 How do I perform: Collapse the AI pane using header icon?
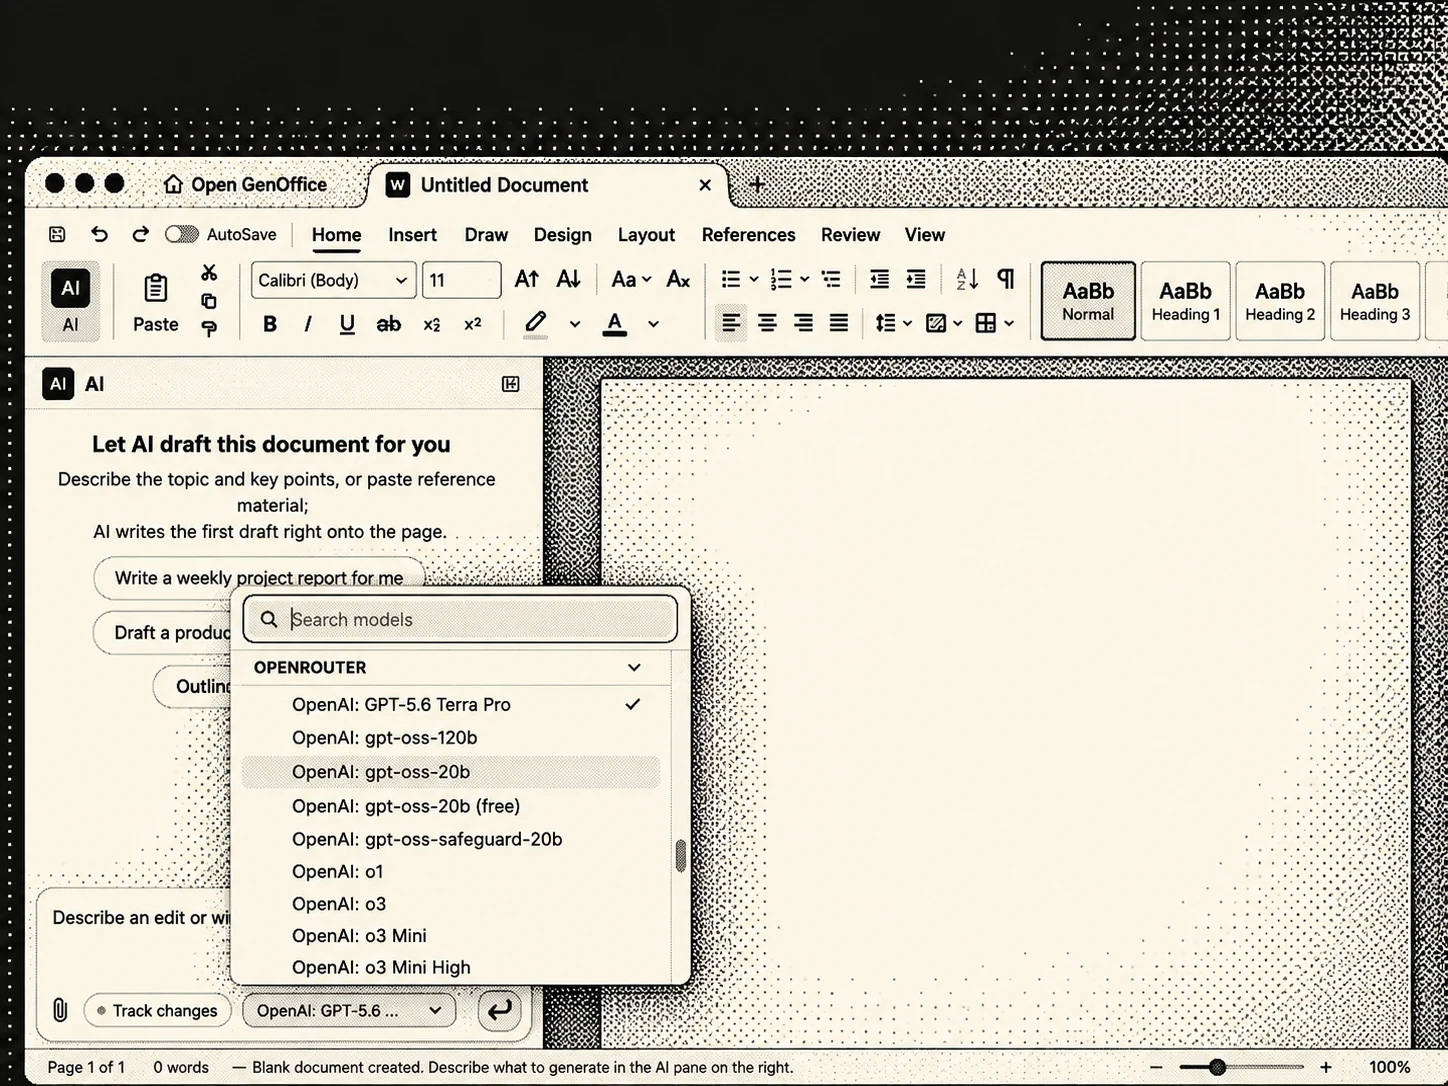point(510,384)
